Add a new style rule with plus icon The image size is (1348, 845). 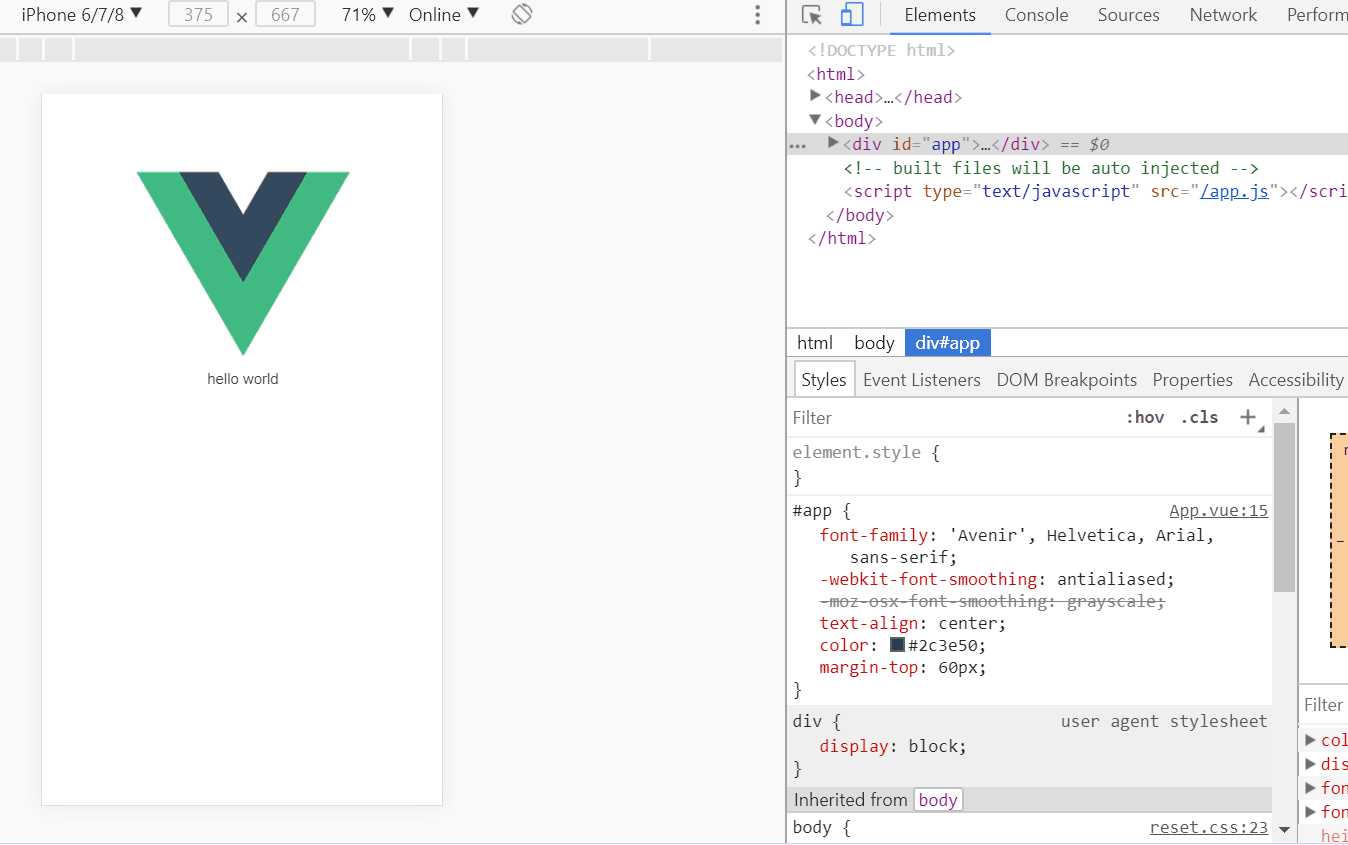(x=1248, y=418)
